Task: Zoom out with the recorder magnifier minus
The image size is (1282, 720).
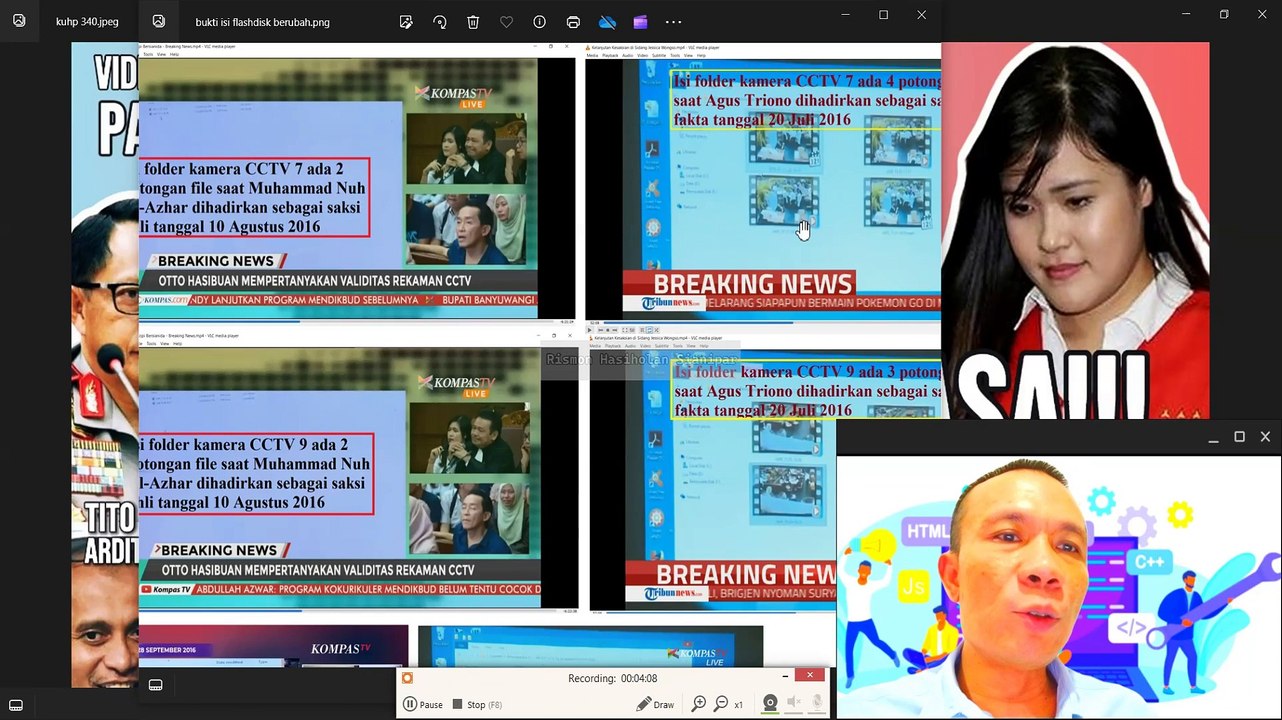Action: 721,704
